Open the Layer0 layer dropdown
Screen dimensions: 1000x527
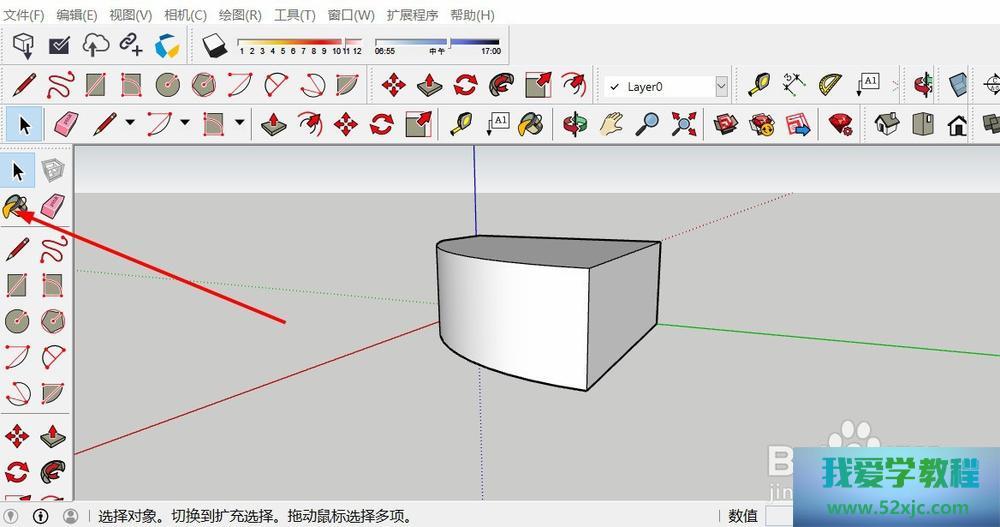(721, 87)
